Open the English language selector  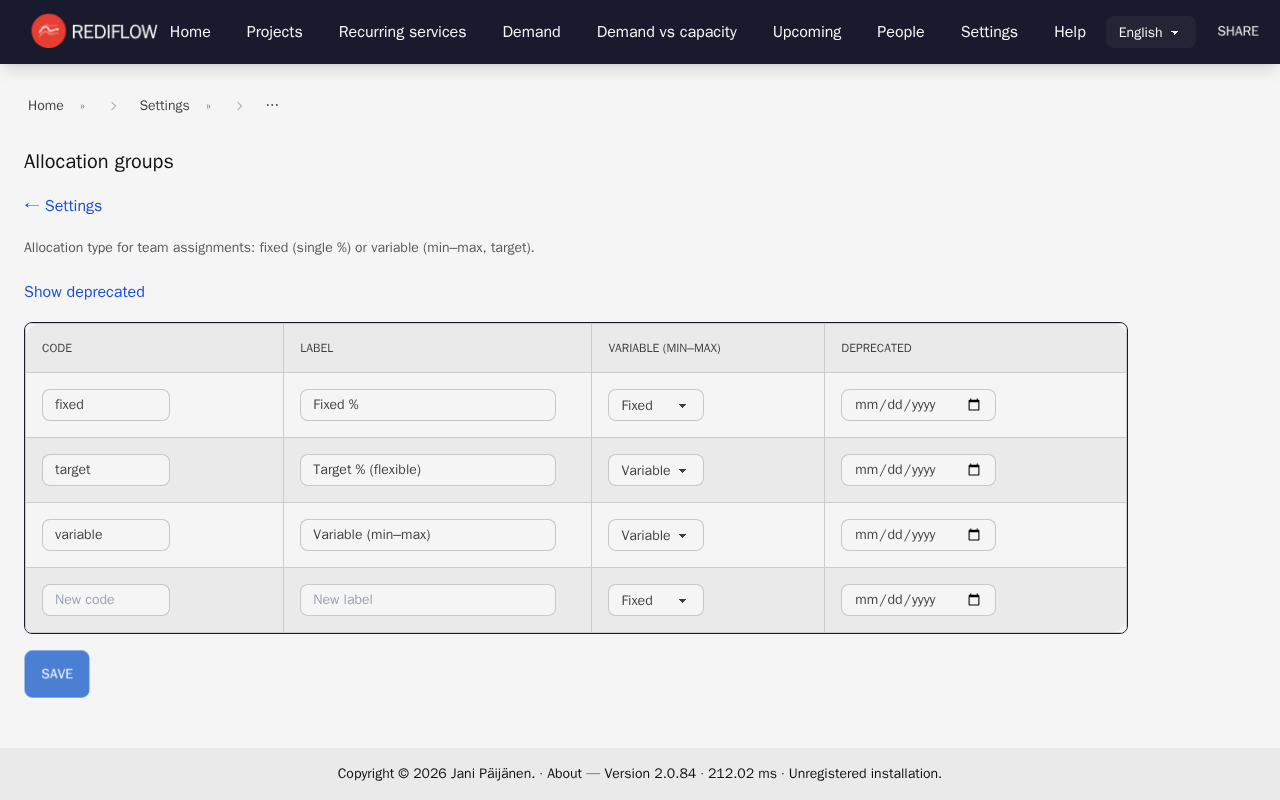point(1150,31)
